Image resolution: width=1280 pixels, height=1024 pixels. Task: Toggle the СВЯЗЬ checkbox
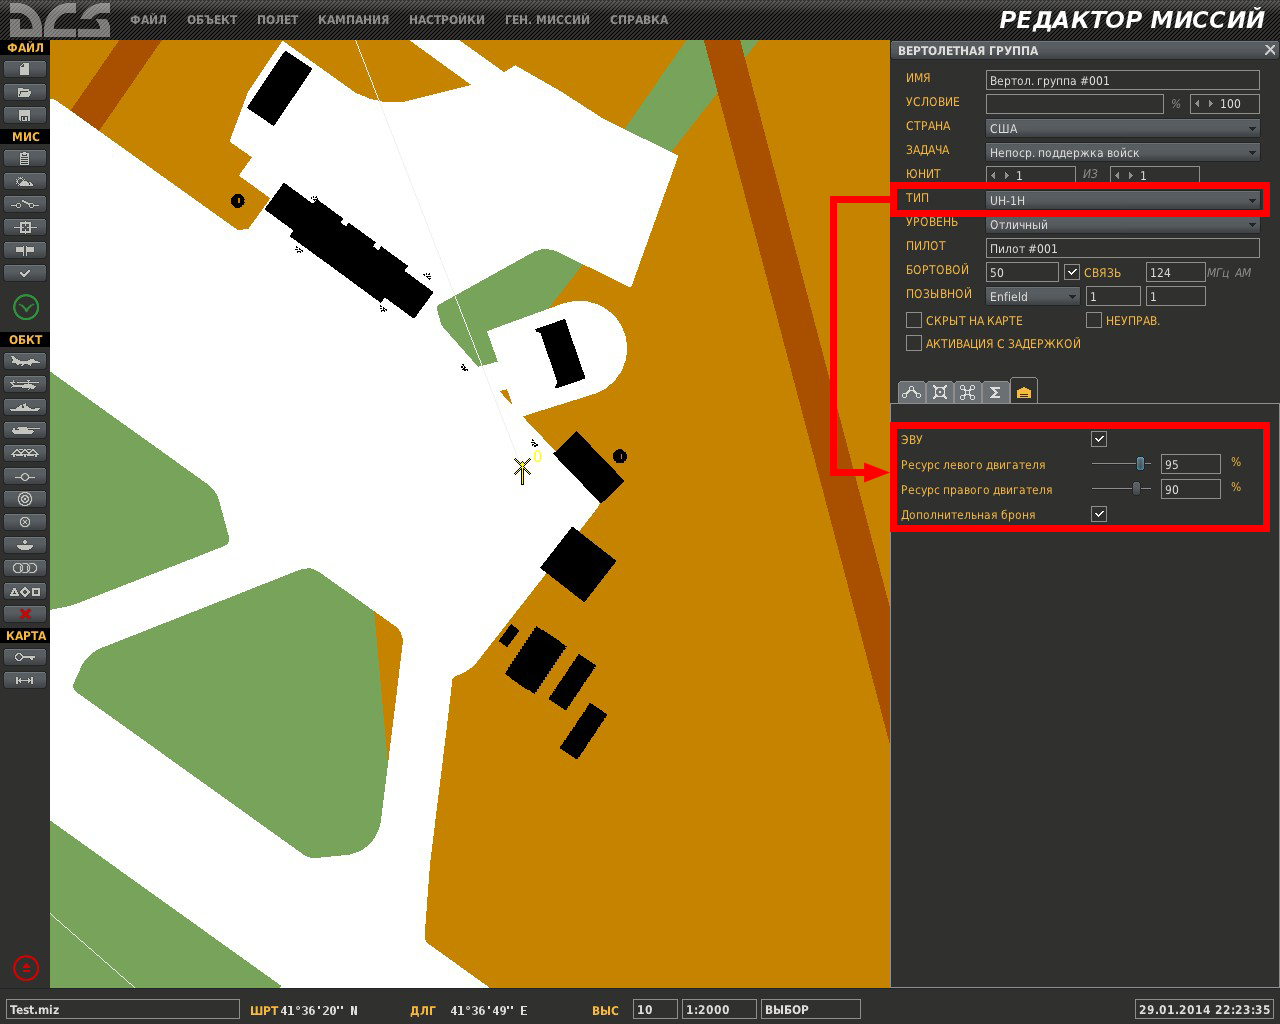[x=1072, y=272]
